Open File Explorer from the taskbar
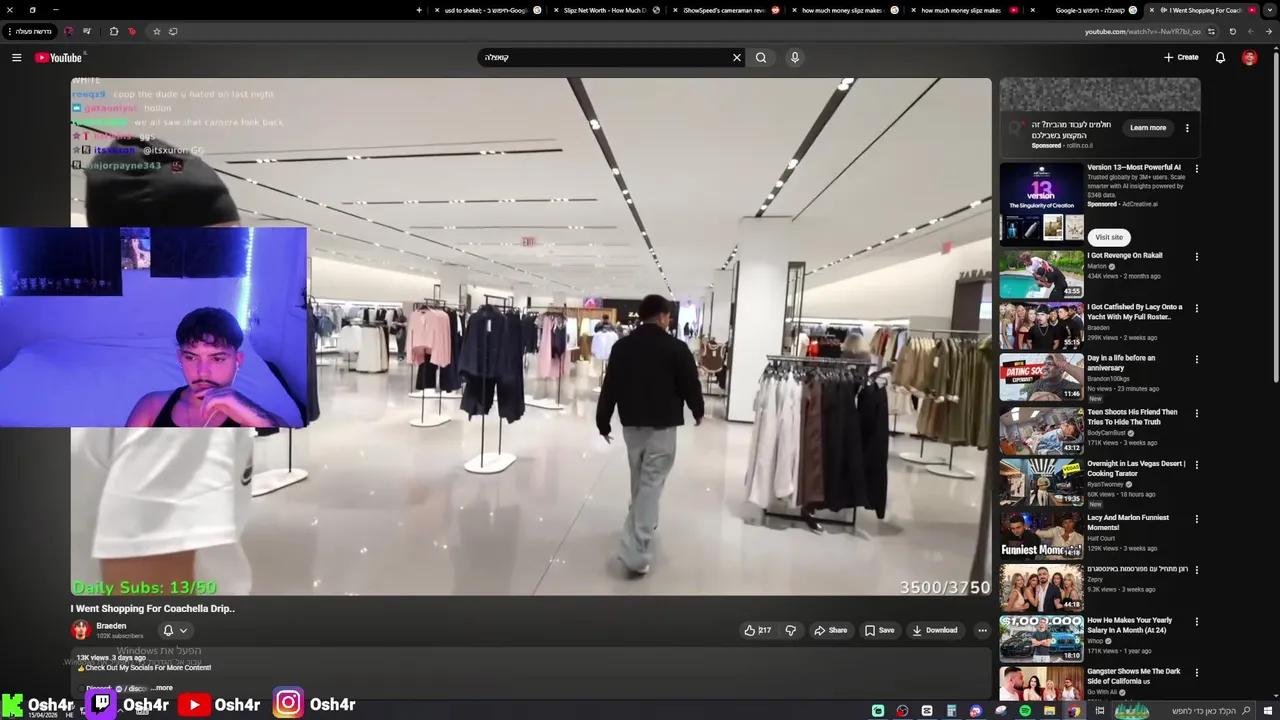The image size is (1280, 720). pyautogui.click(x=1050, y=710)
